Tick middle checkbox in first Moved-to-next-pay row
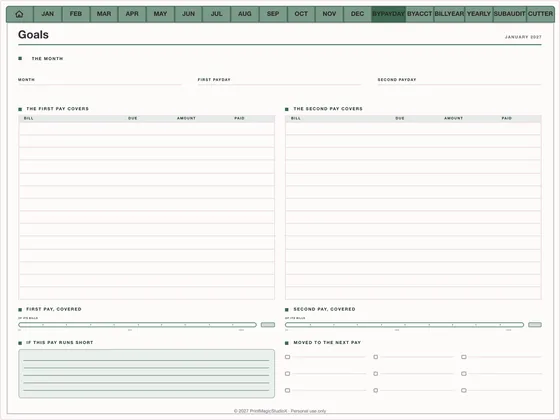The width and height of the screenshot is (560, 420). point(376,357)
